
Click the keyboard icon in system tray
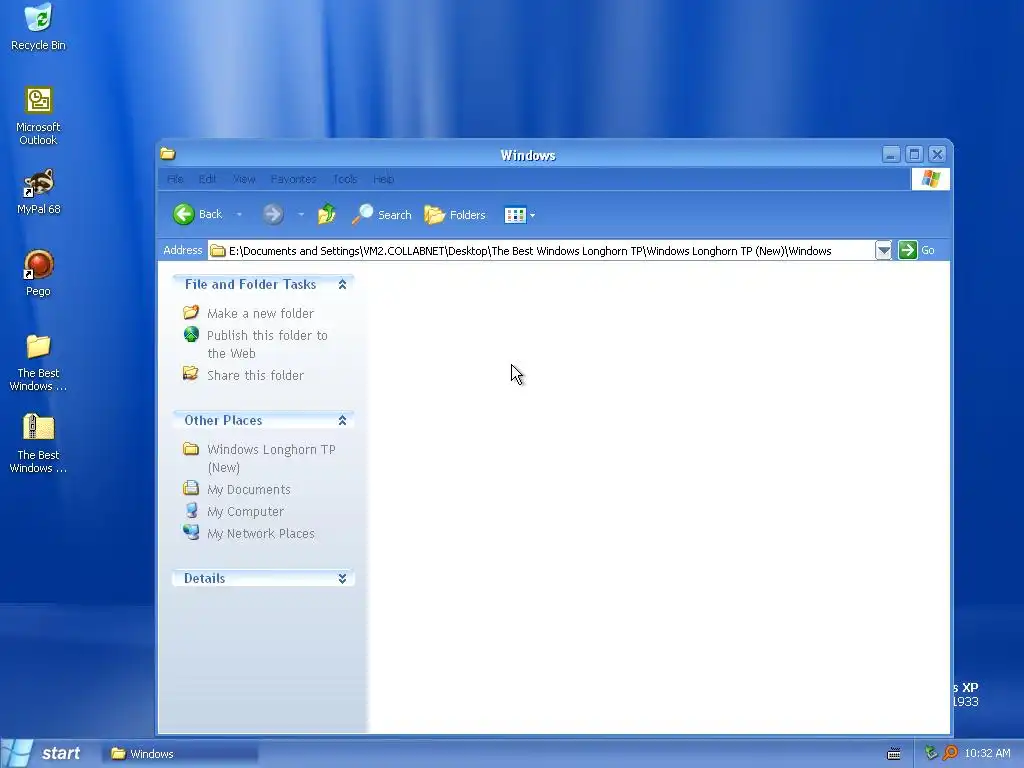point(893,754)
